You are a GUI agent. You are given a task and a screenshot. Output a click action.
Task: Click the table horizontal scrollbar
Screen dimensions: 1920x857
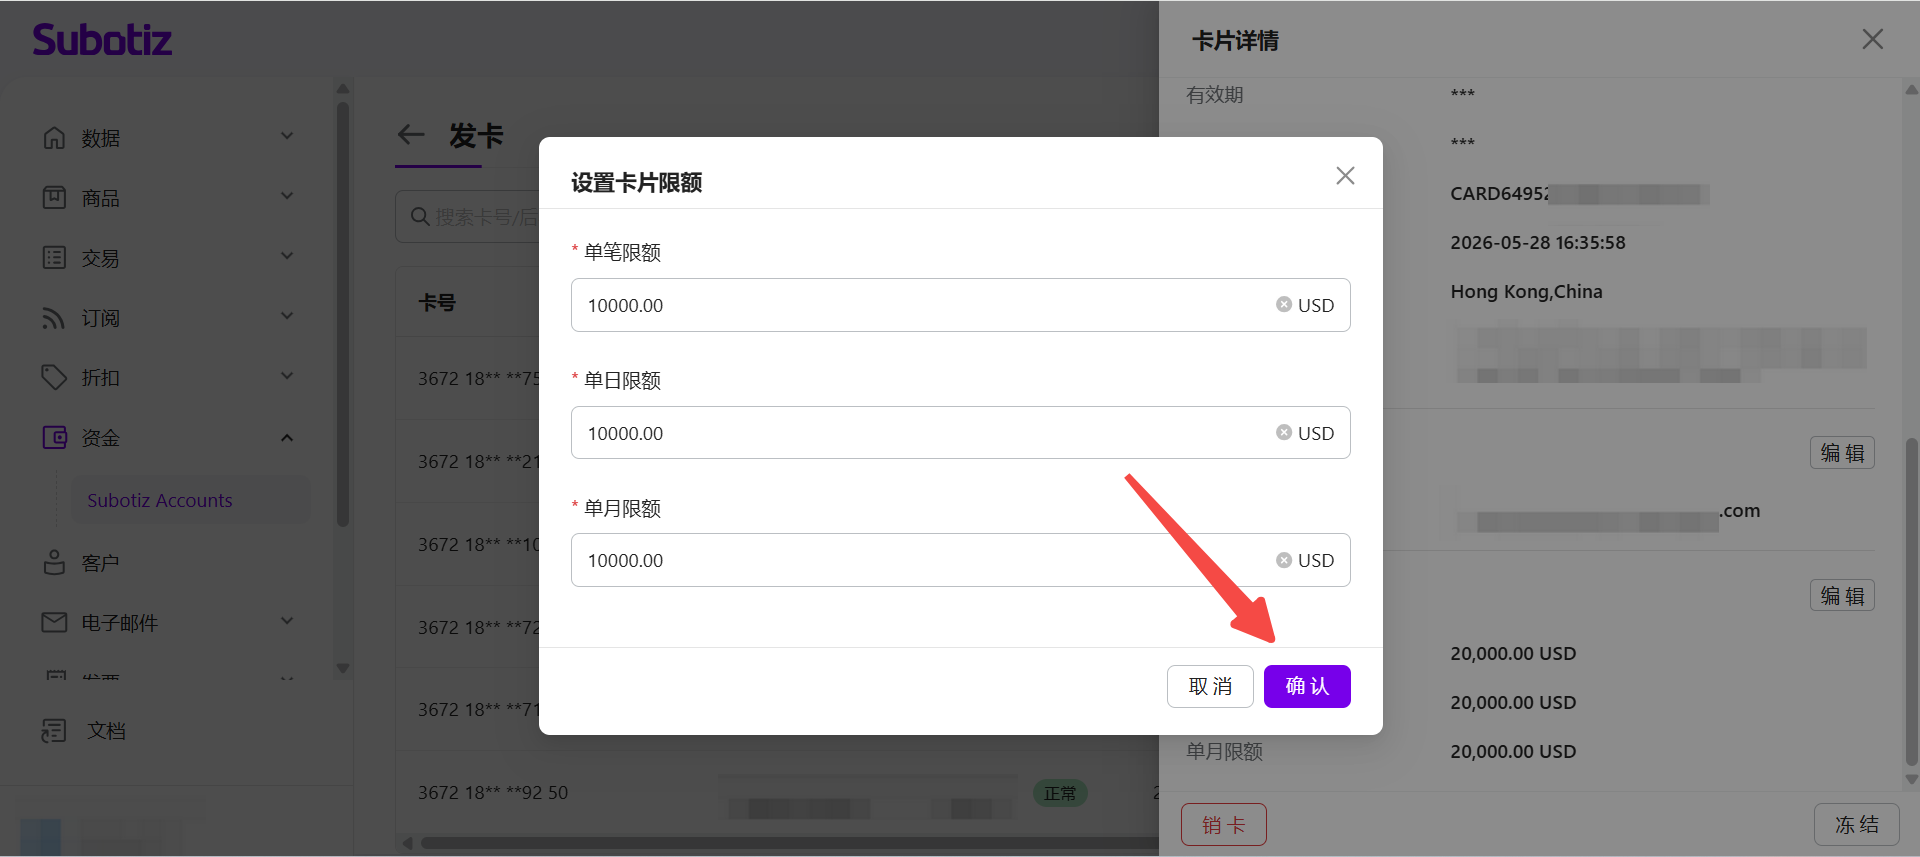tap(788, 843)
